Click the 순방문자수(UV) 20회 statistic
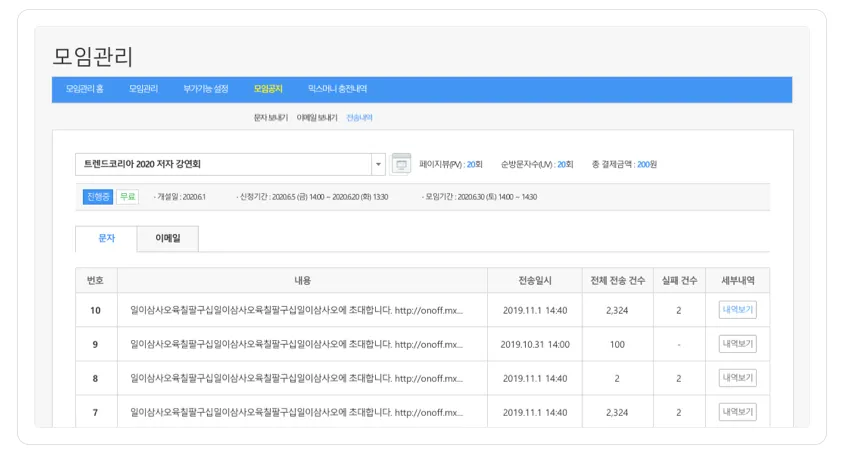Screen dimensions: 847x456 point(537,165)
